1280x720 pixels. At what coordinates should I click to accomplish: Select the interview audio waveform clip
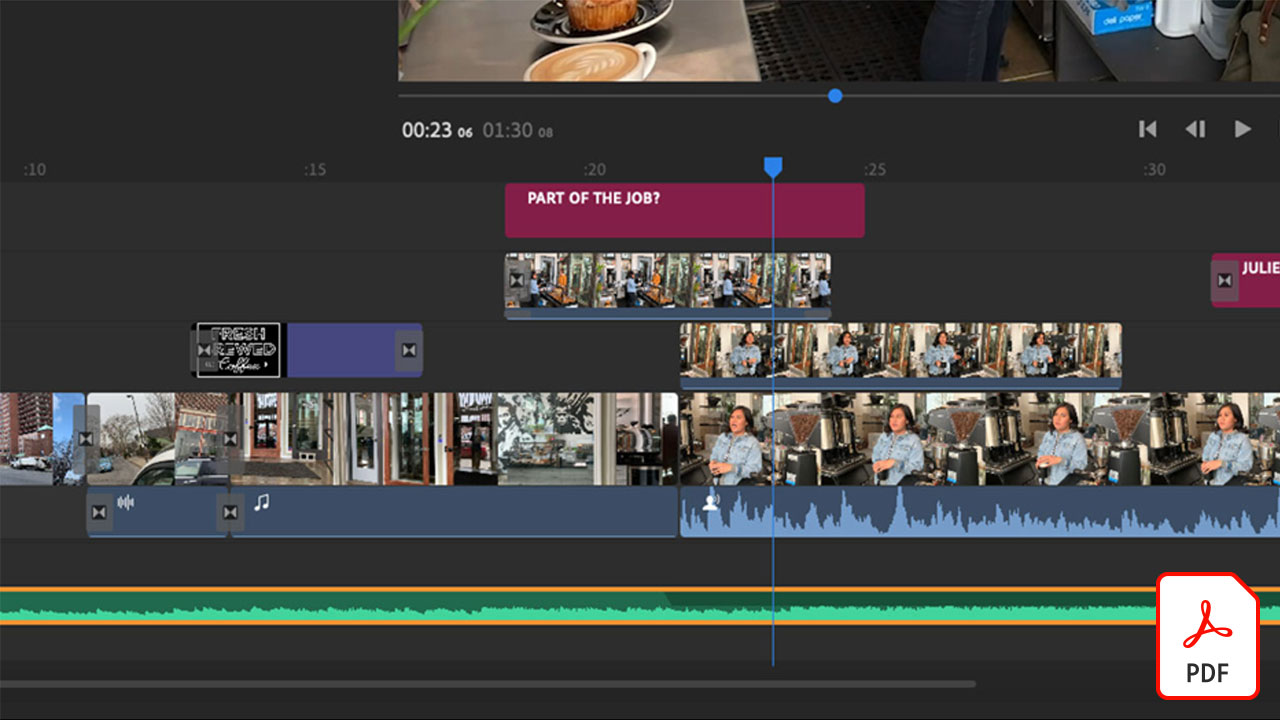coord(980,512)
